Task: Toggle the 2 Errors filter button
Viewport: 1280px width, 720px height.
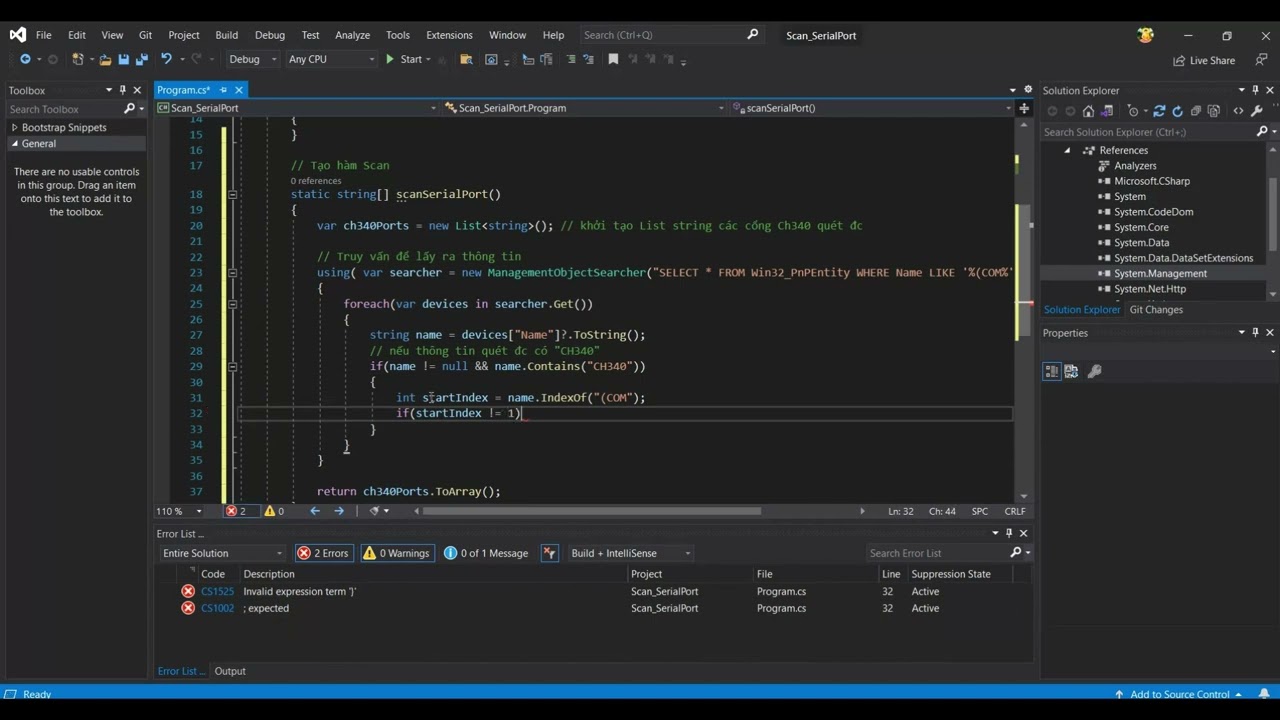Action: (x=324, y=553)
